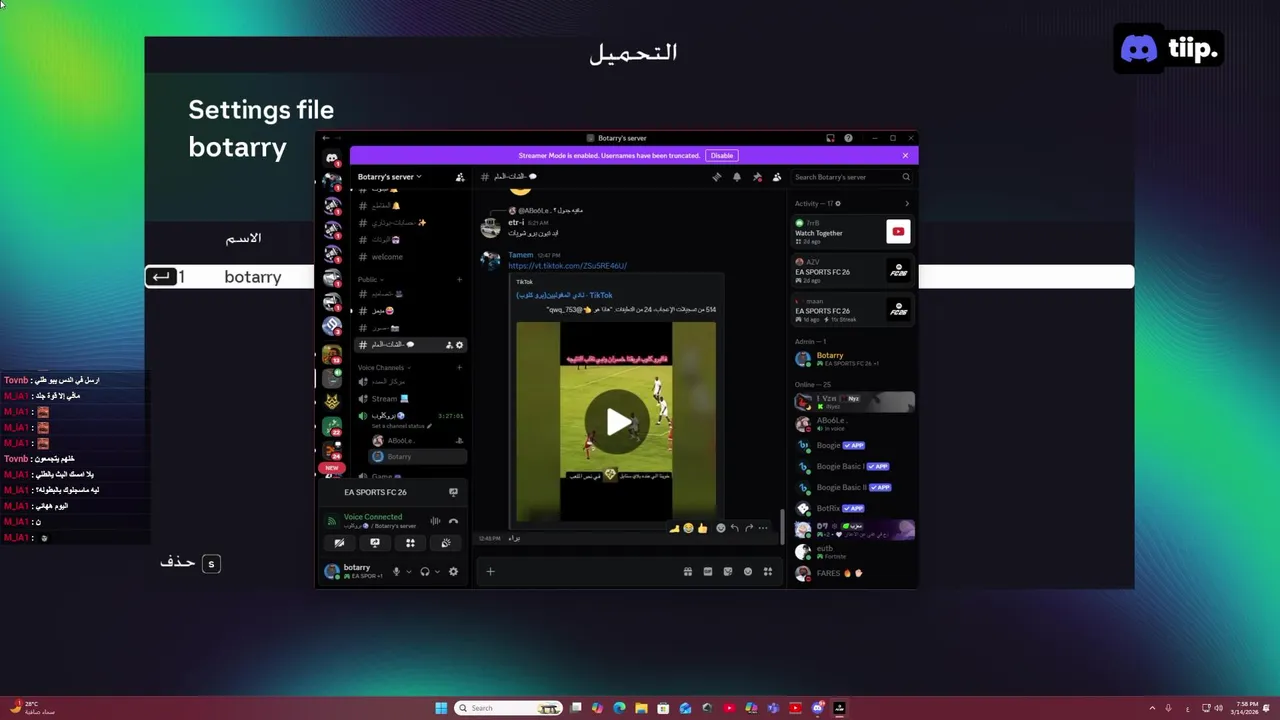Image resolution: width=1280 pixels, height=720 pixels.
Task: Play the embedded TikTok video
Action: 617,422
